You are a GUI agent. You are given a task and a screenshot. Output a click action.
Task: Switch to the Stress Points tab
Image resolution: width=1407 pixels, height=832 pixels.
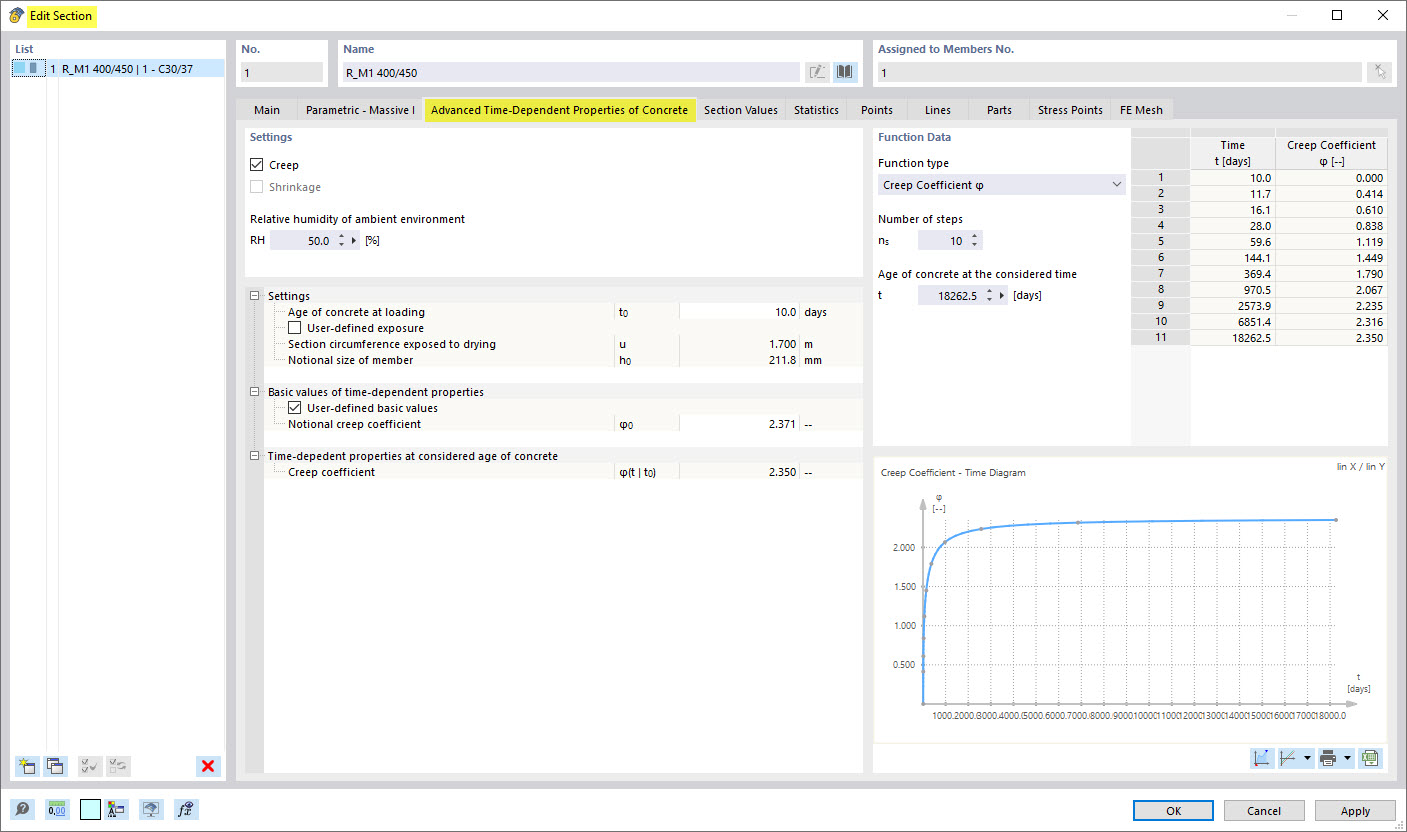(x=1070, y=110)
